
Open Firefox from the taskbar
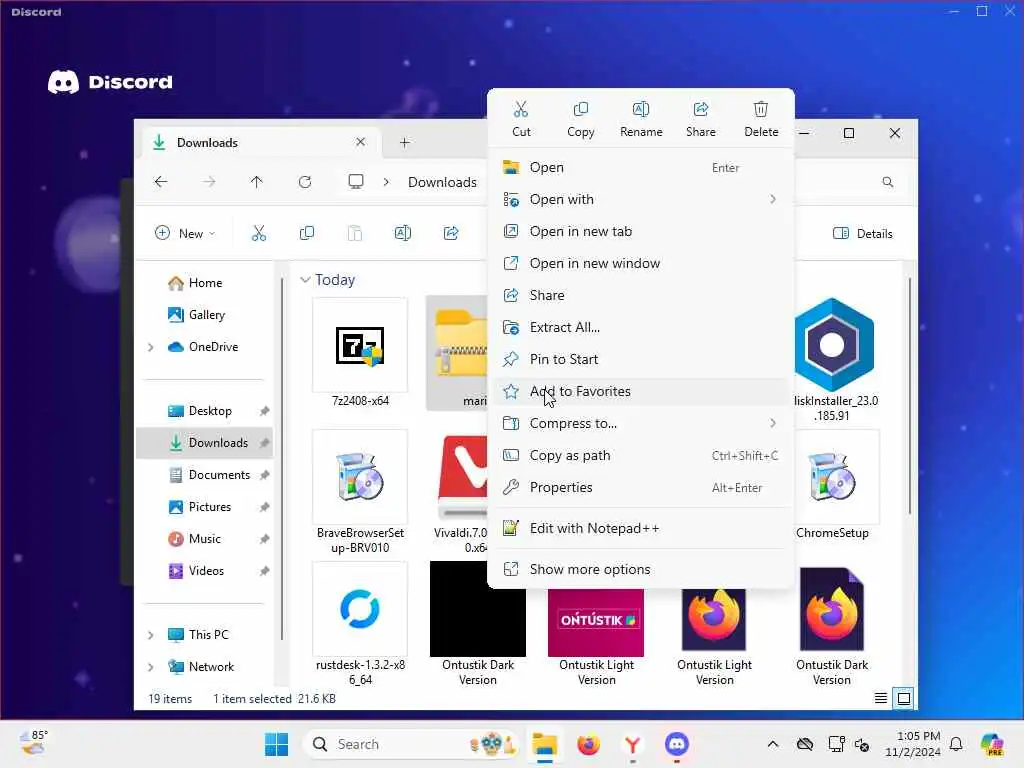pyautogui.click(x=588, y=744)
